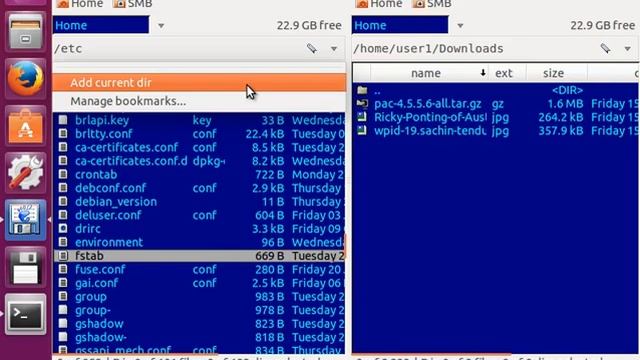Click file icon beside environment
Screen dimensions: 640x360
click(x=63, y=242)
